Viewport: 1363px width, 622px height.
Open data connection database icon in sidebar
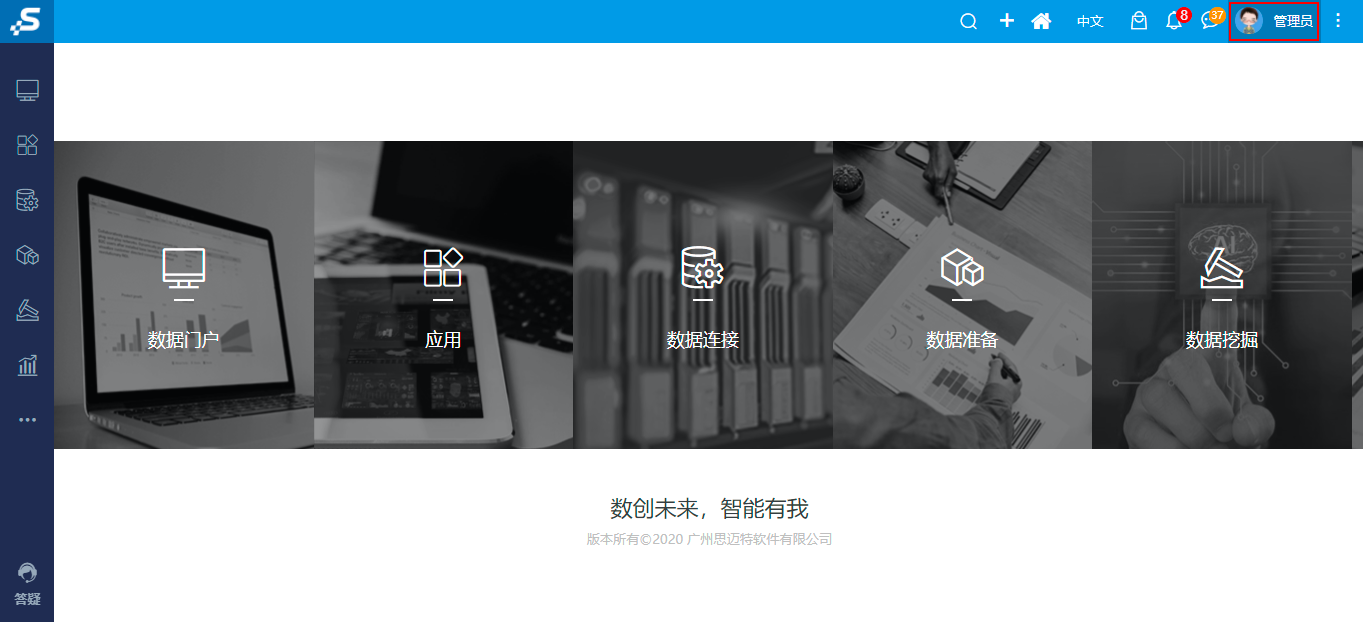point(27,200)
